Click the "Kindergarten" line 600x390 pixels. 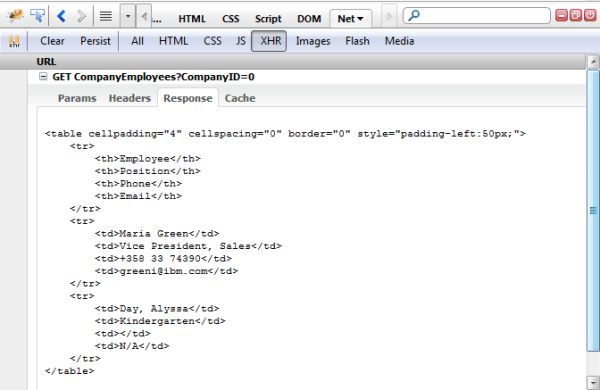pos(160,321)
